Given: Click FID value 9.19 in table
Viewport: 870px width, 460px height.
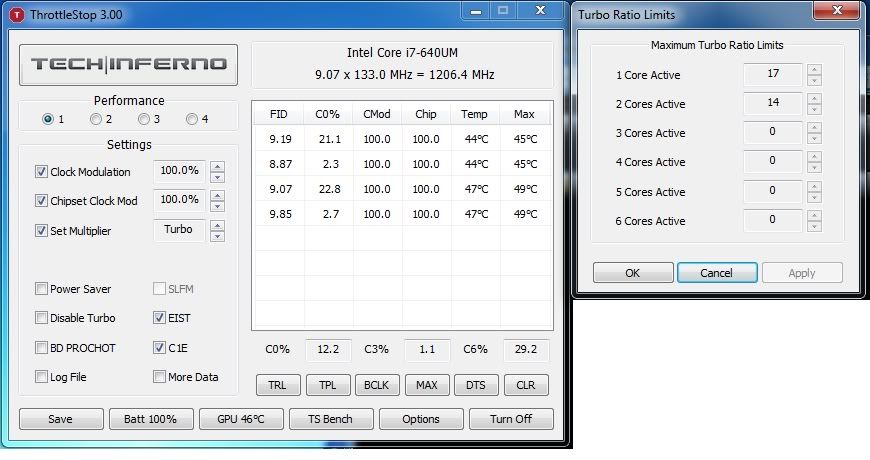Looking at the screenshot, I should pos(280,139).
